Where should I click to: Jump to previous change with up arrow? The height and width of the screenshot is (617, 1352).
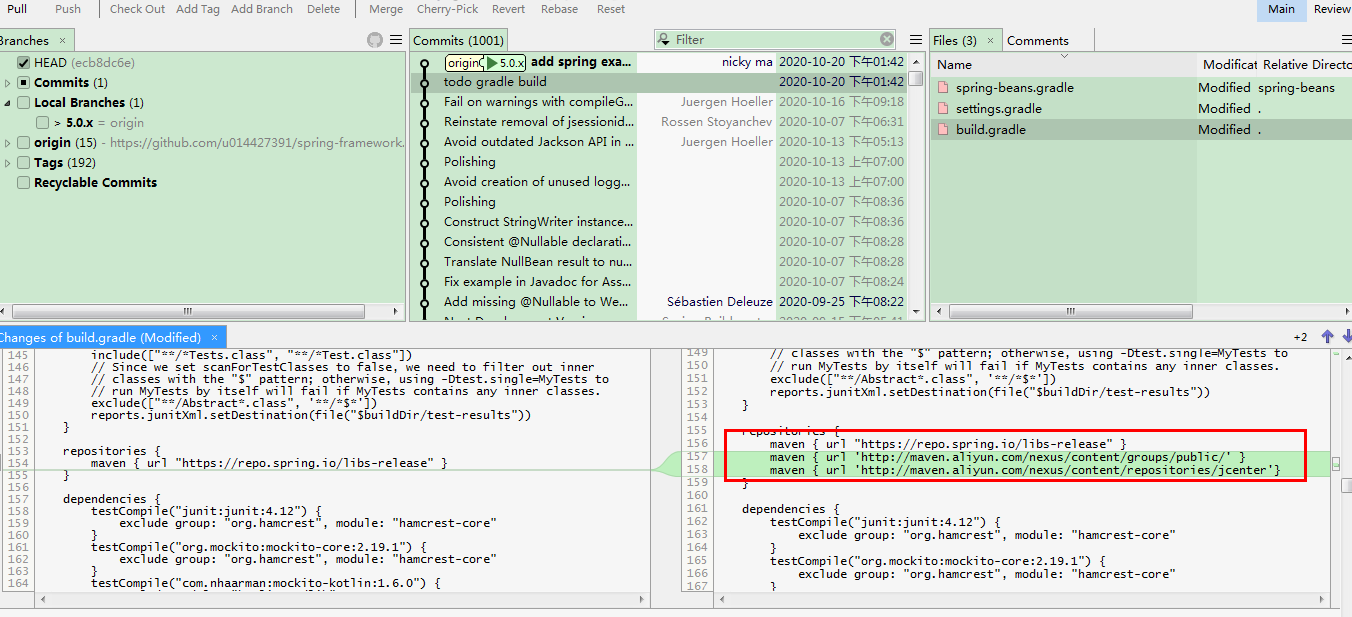coord(1328,337)
